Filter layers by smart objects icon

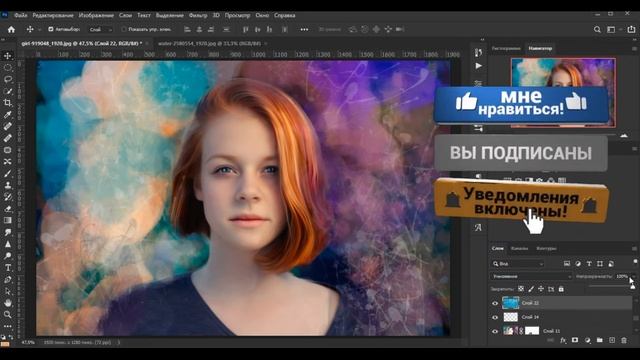click(611, 264)
